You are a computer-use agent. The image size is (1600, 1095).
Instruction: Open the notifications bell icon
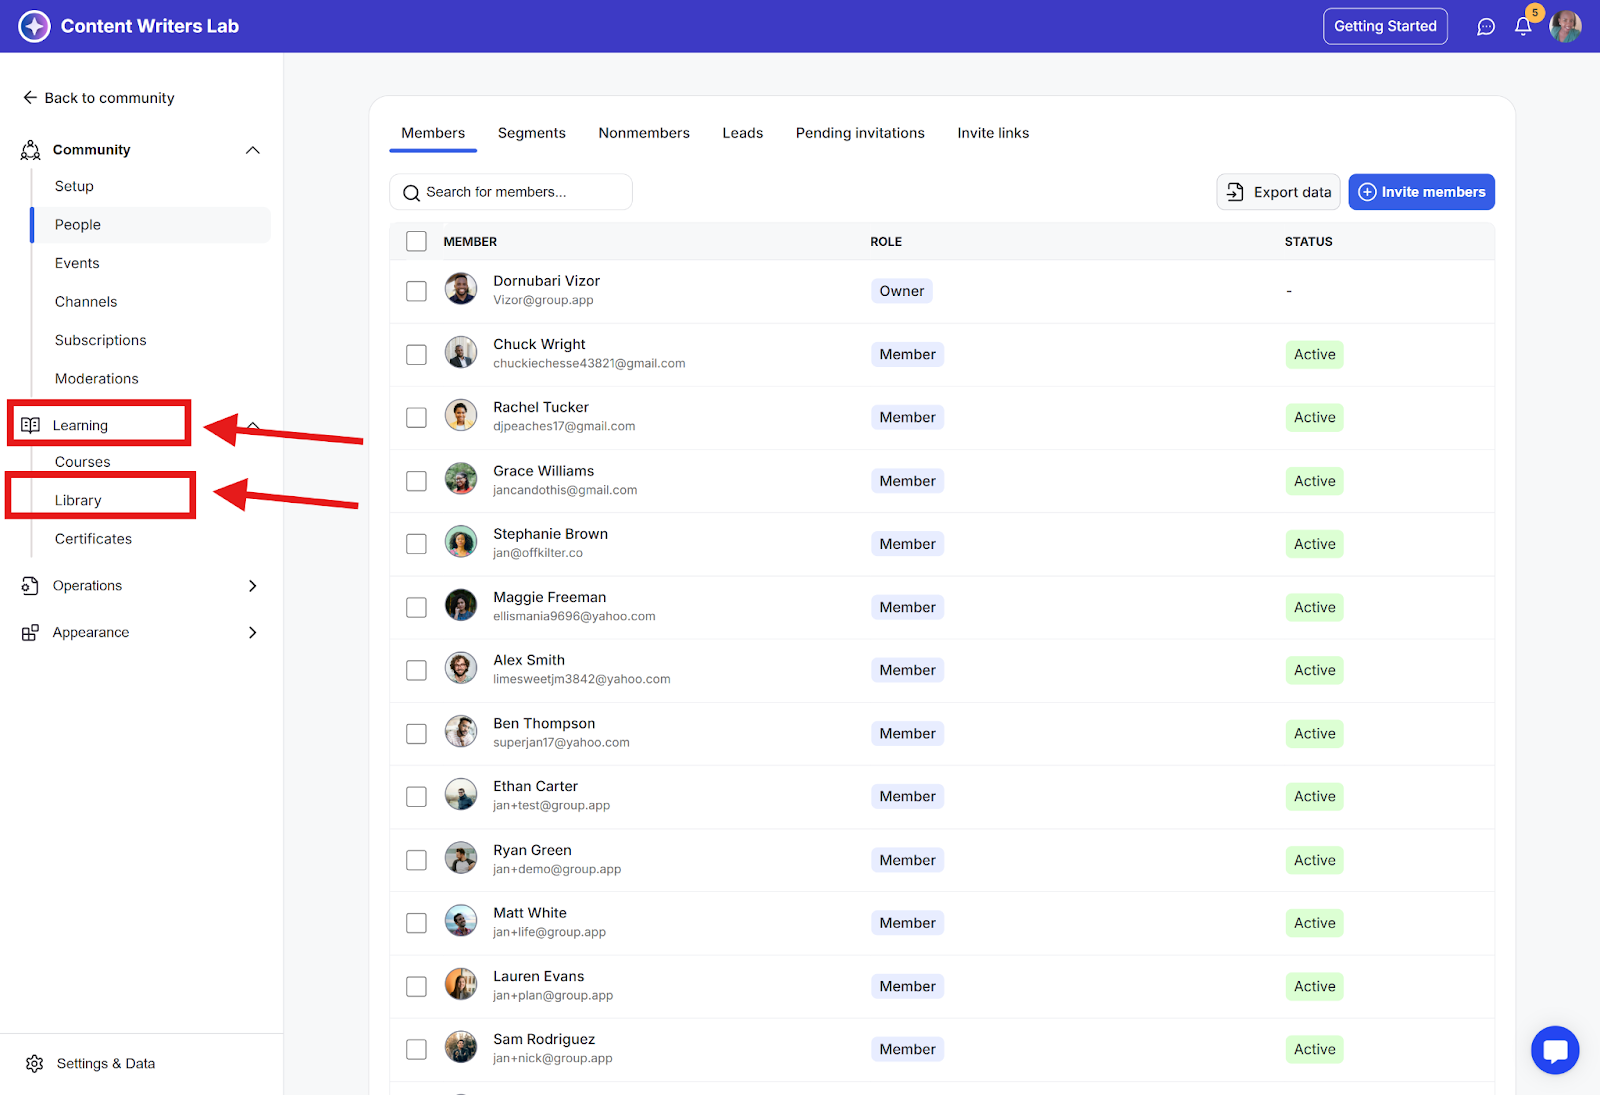click(x=1523, y=27)
